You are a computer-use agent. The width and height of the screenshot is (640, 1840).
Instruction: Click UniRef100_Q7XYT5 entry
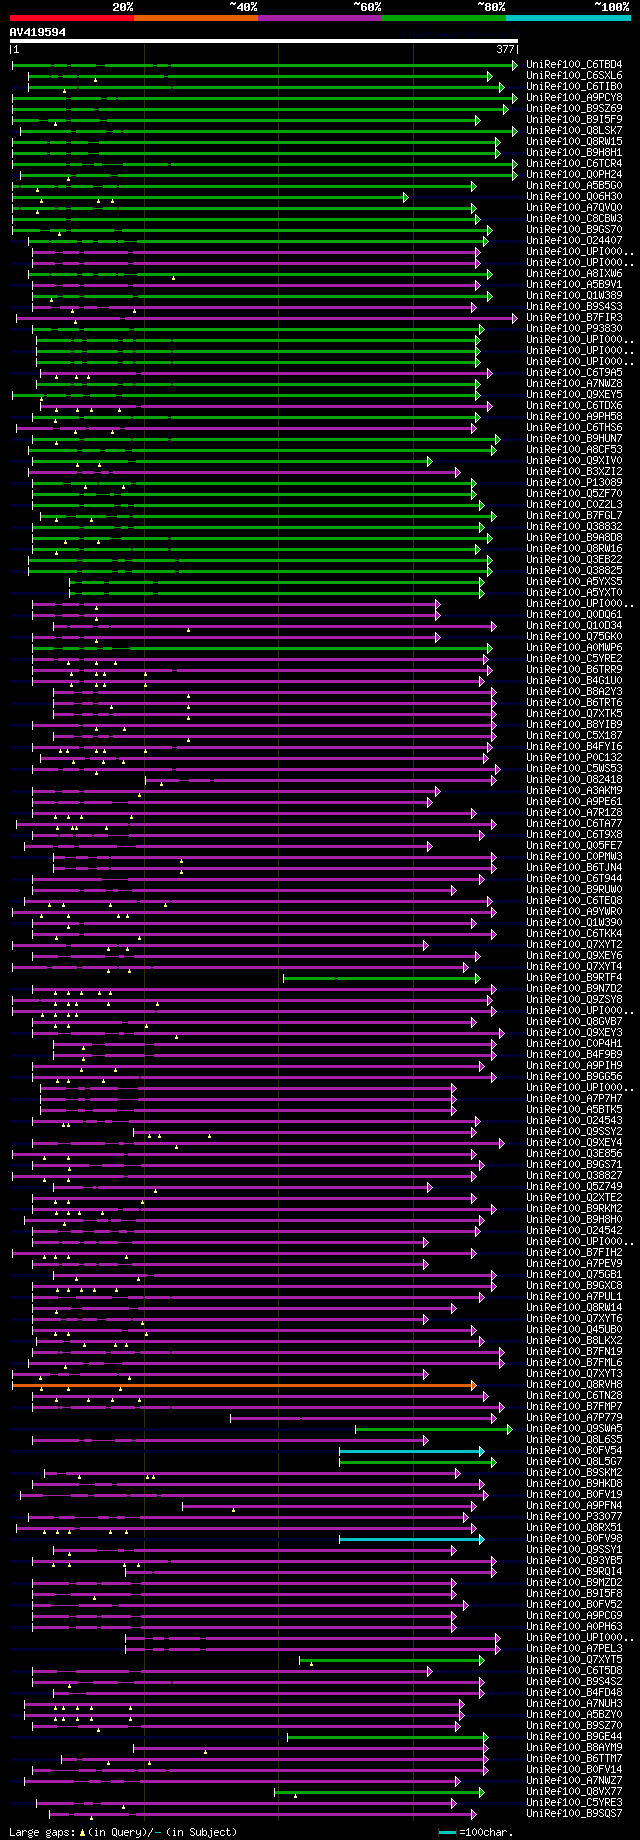(574, 1660)
